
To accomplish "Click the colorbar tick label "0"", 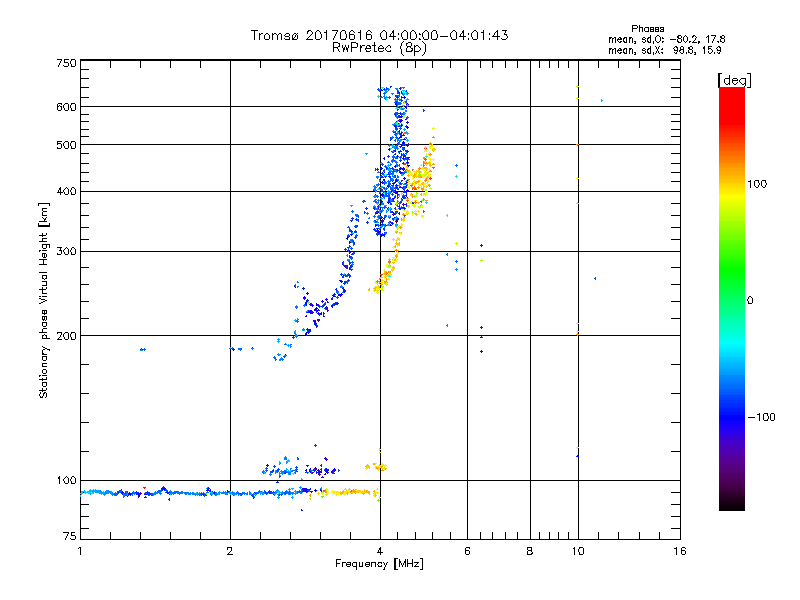I will point(750,301).
